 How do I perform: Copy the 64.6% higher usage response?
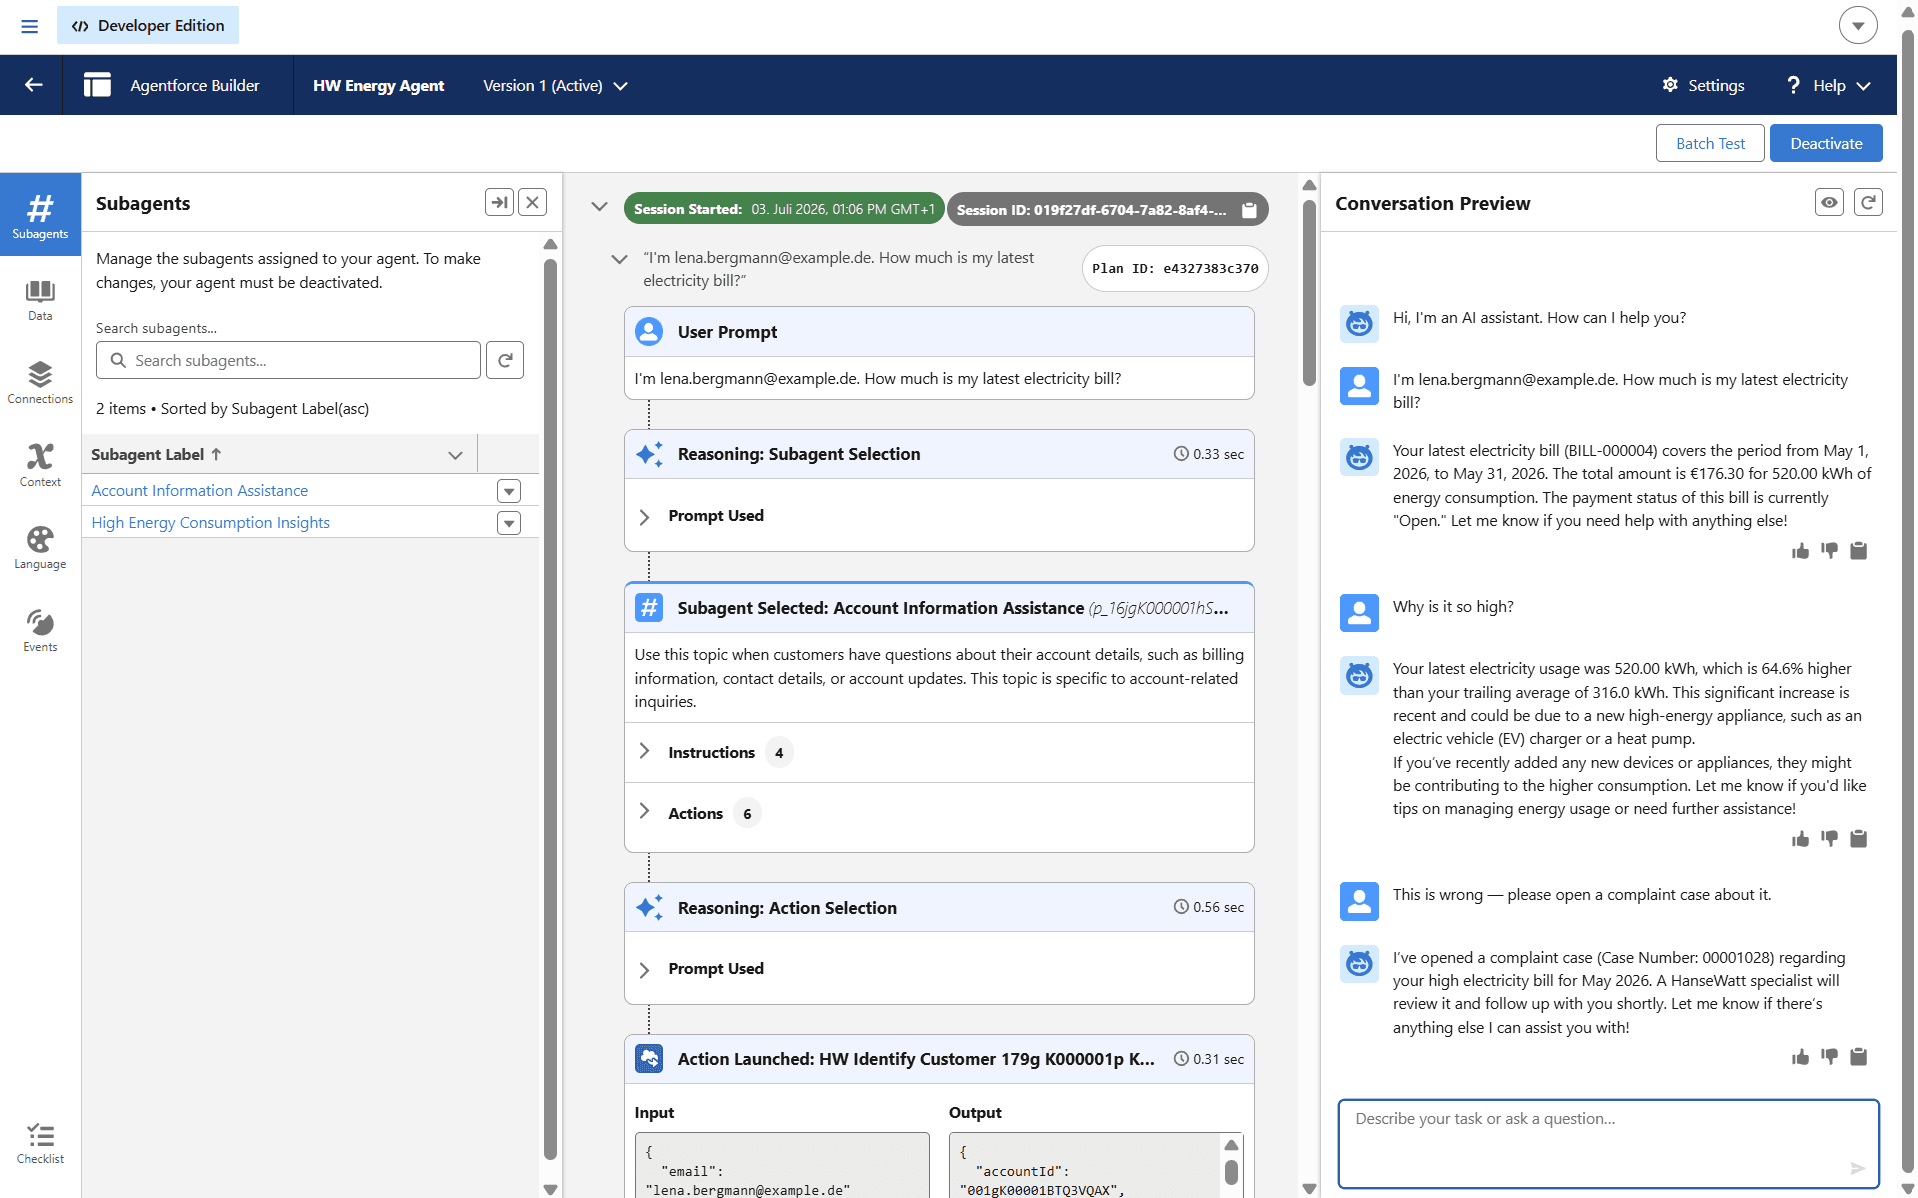[x=1859, y=839]
